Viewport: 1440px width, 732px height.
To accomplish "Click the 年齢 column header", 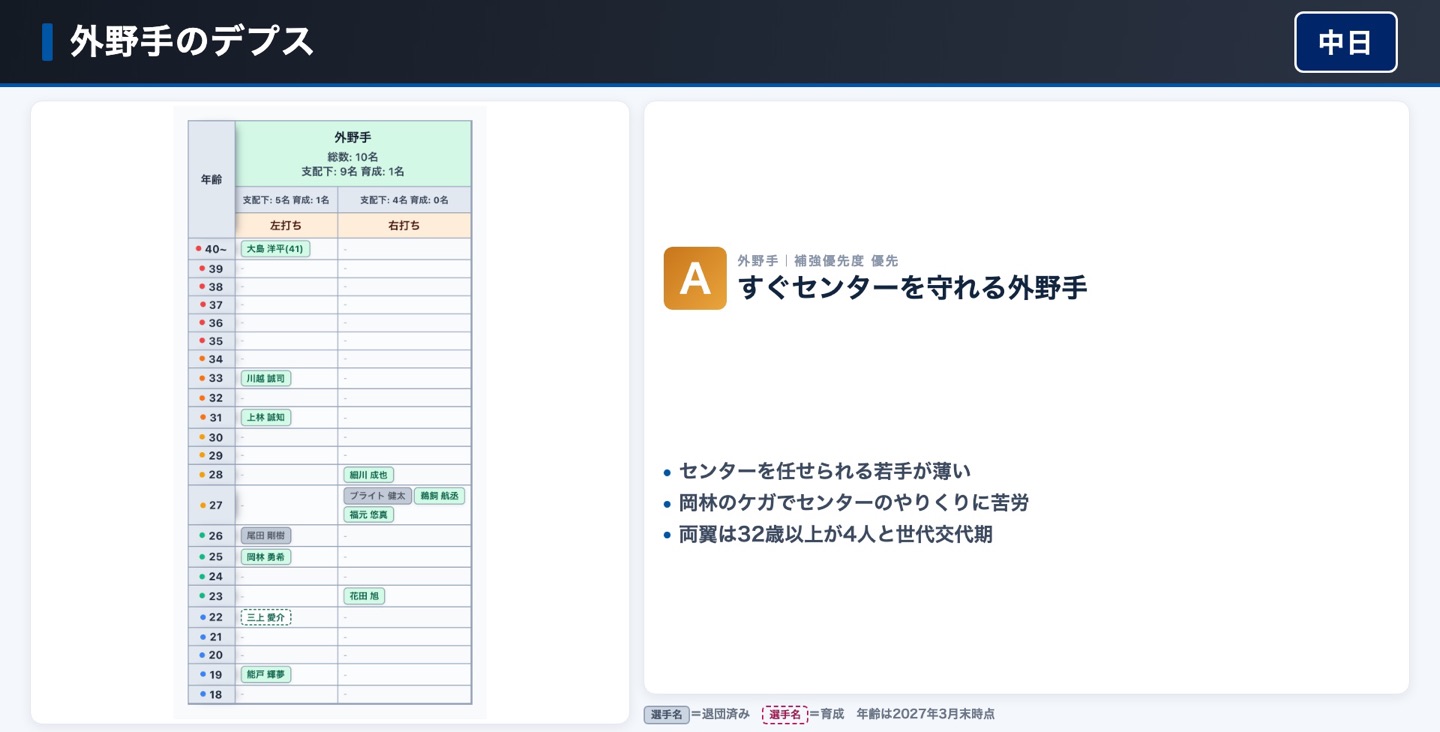I will (211, 180).
